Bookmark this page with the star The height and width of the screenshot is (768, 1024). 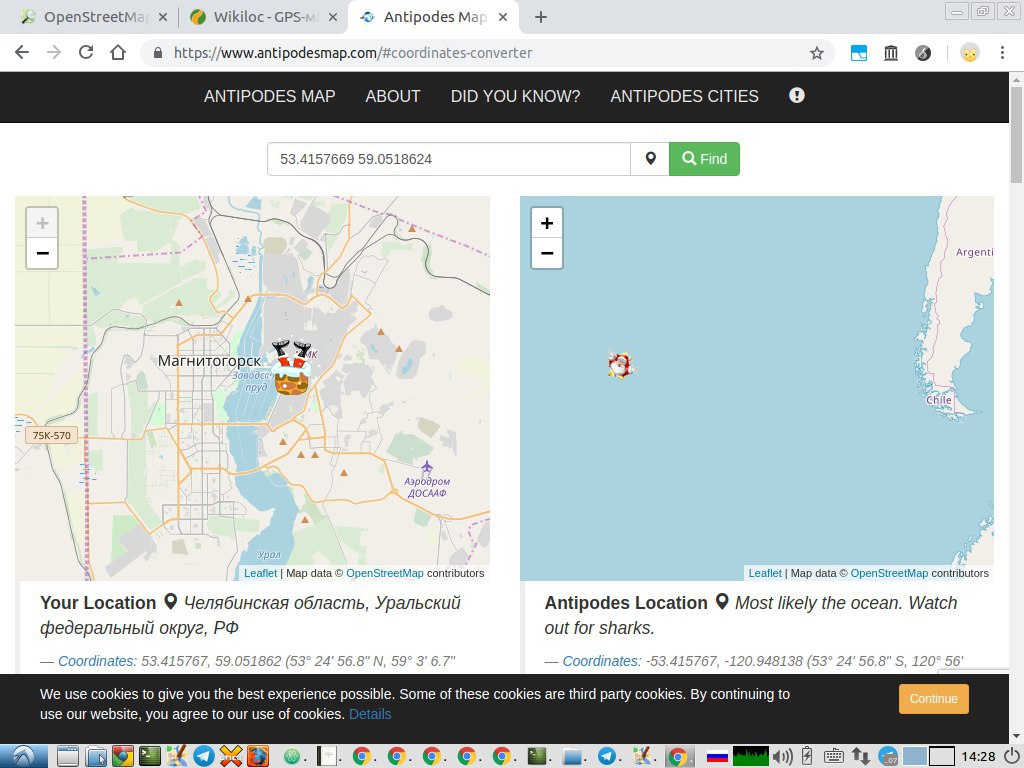[x=816, y=53]
